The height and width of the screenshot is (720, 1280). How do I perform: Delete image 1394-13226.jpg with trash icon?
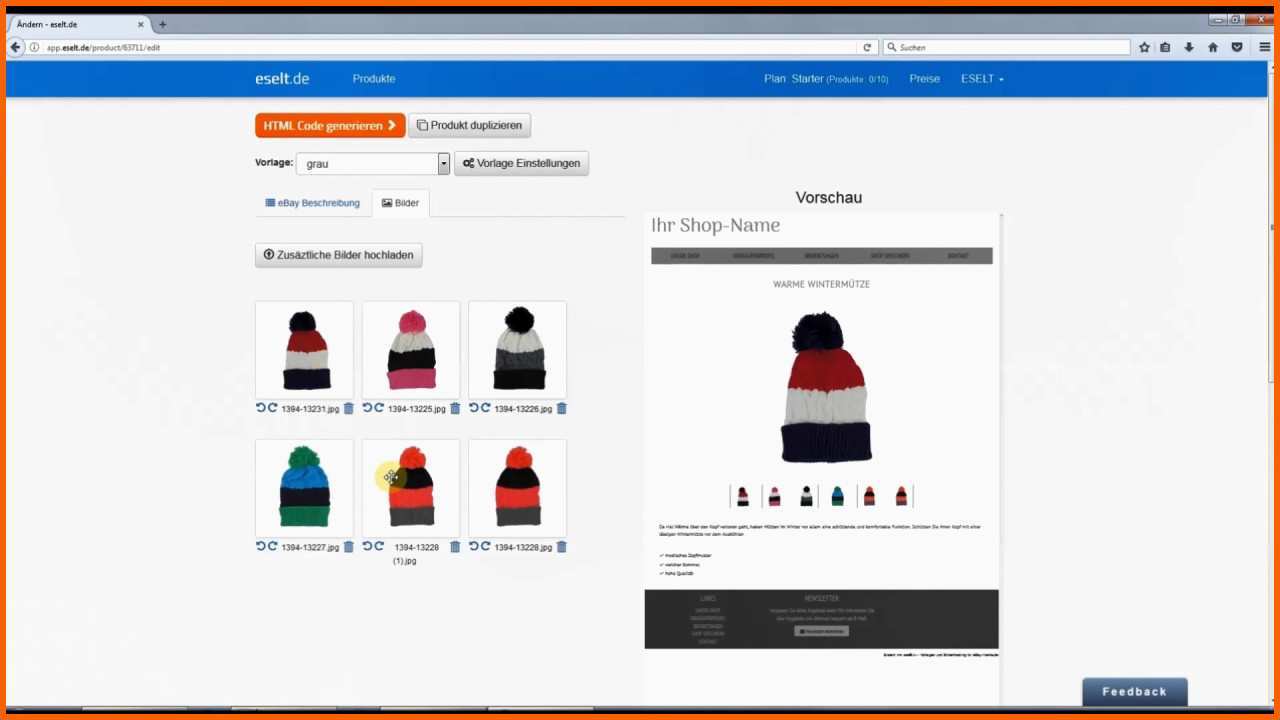pyautogui.click(x=561, y=408)
